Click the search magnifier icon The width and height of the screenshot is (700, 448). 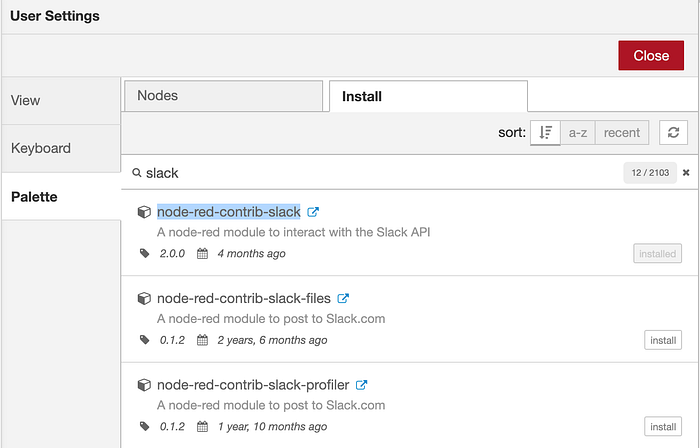pos(137,173)
